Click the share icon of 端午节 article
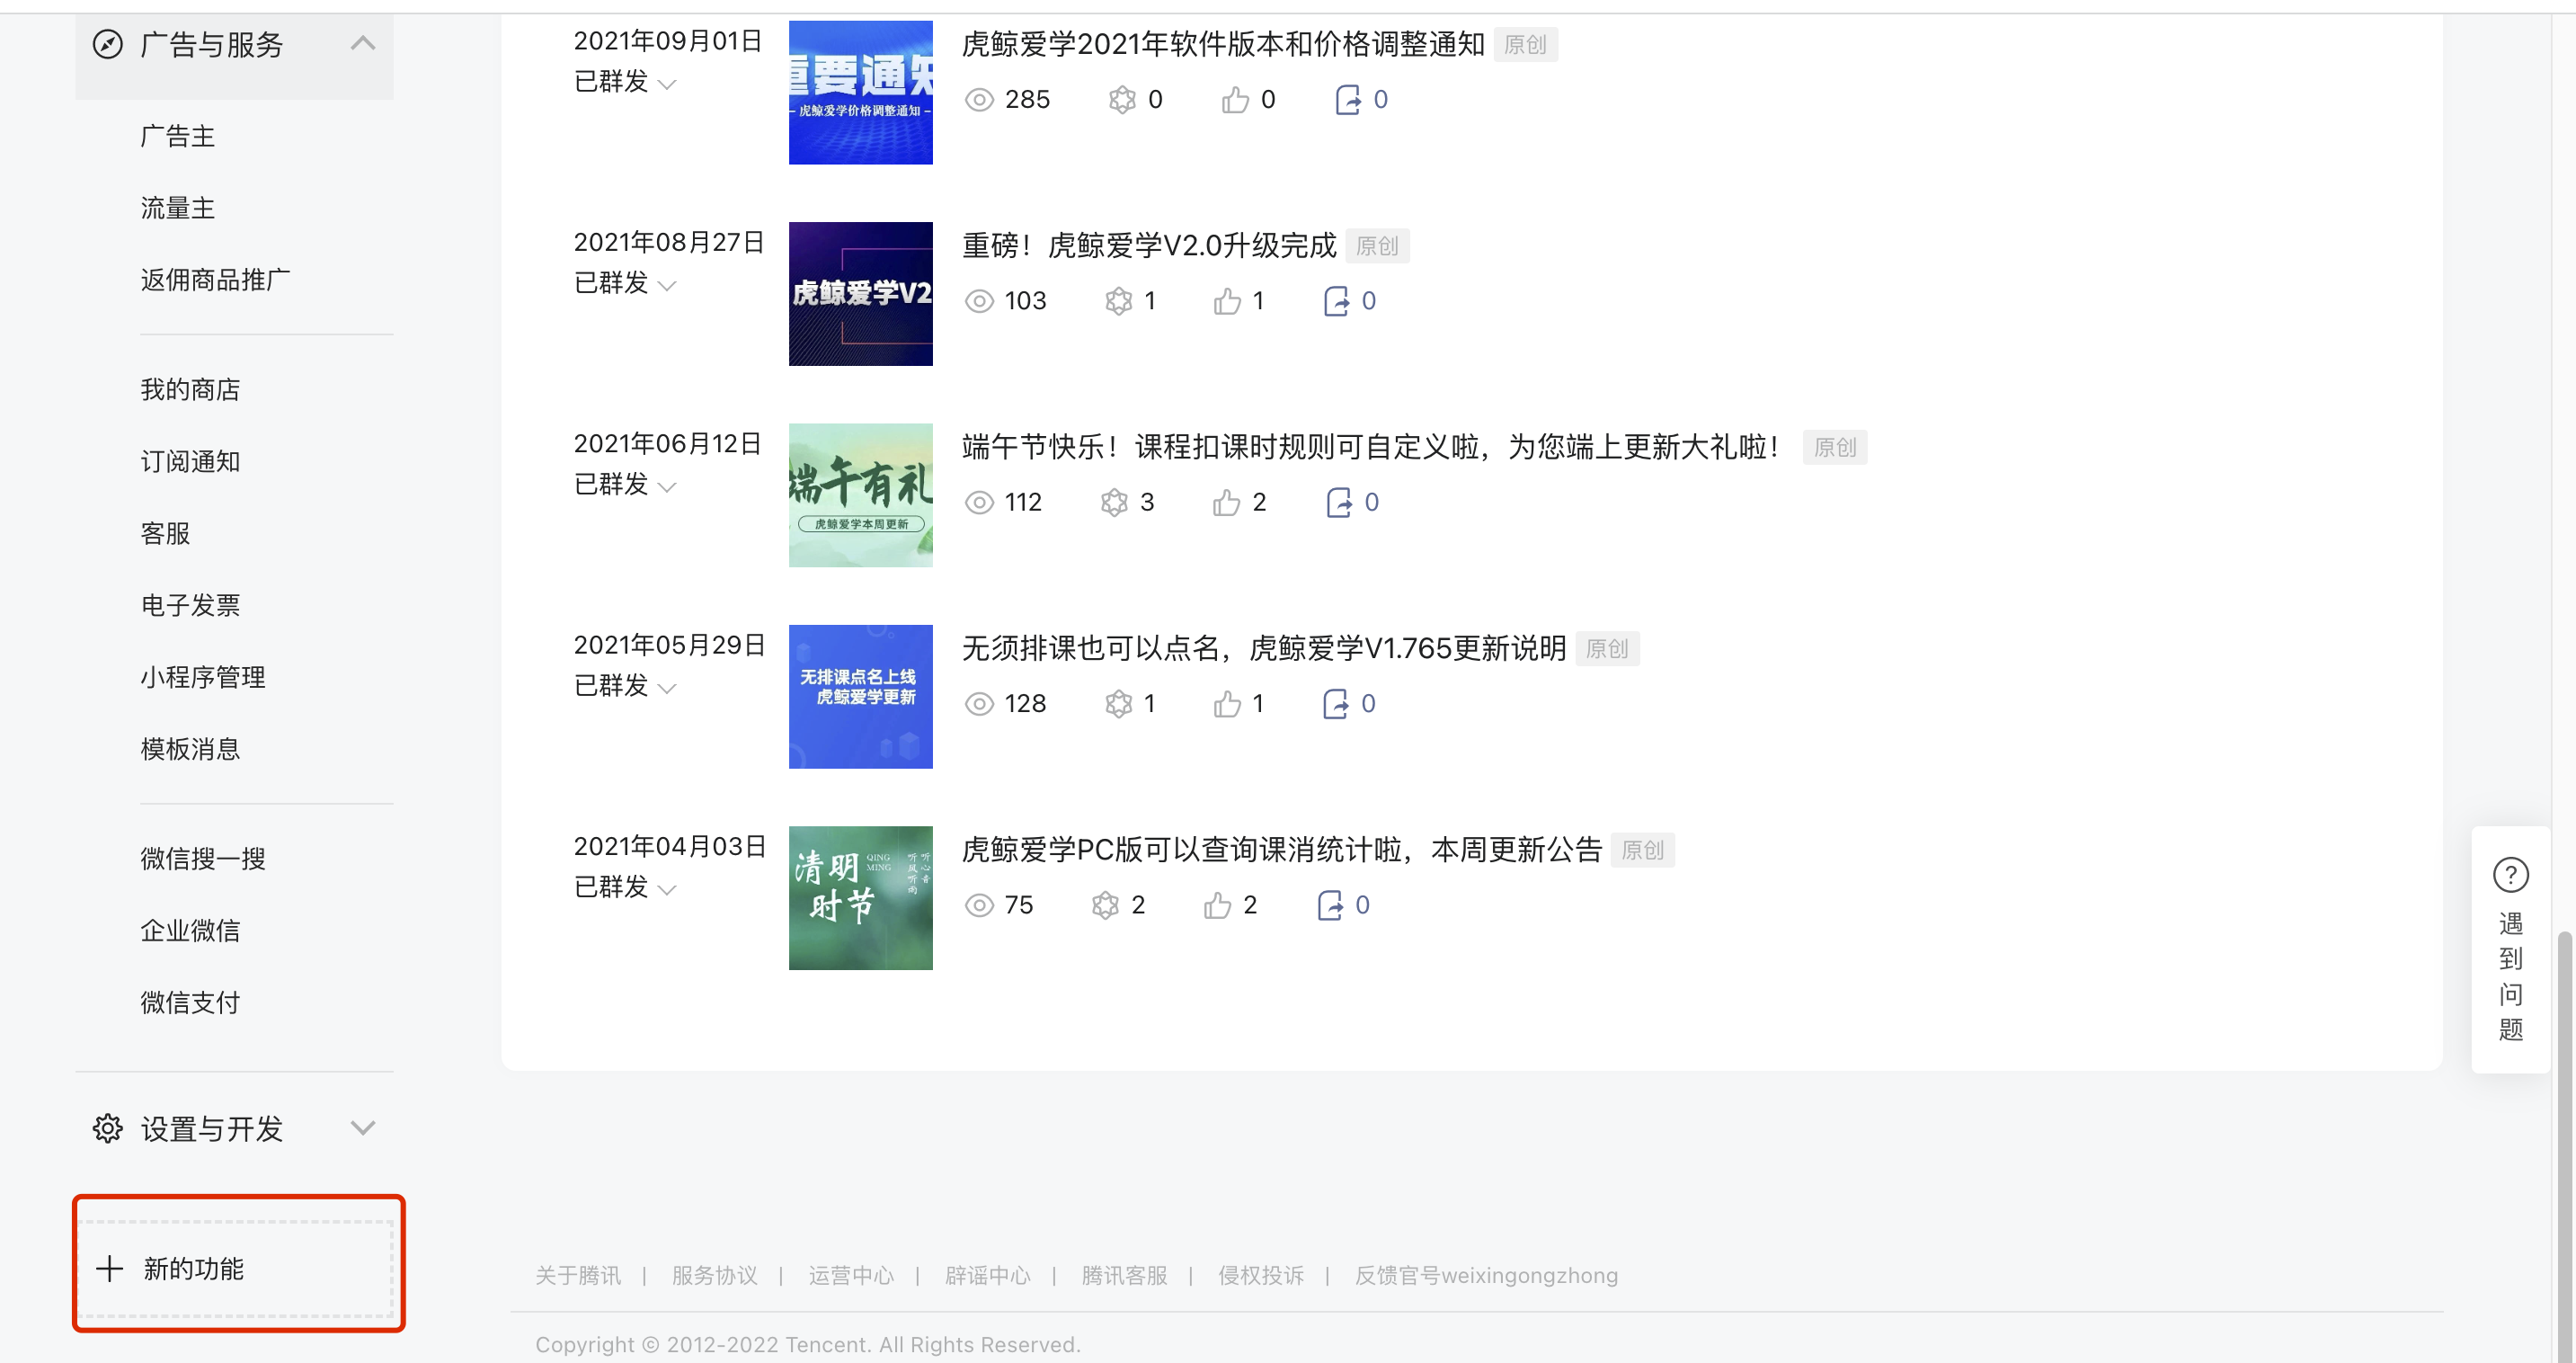The width and height of the screenshot is (2576, 1363). click(1339, 502)
